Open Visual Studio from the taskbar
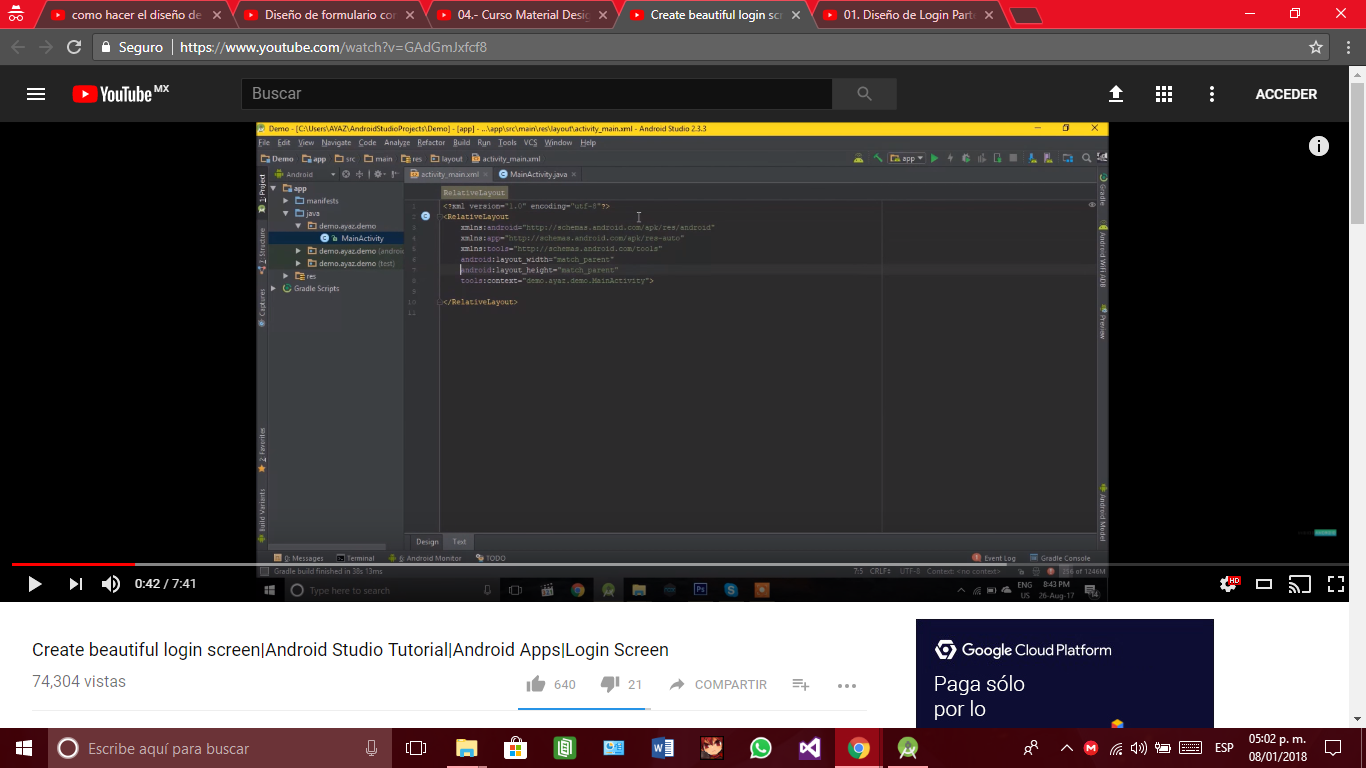Image resolution: width=1366 pixels, height=768 pixels. pos(810,748)
